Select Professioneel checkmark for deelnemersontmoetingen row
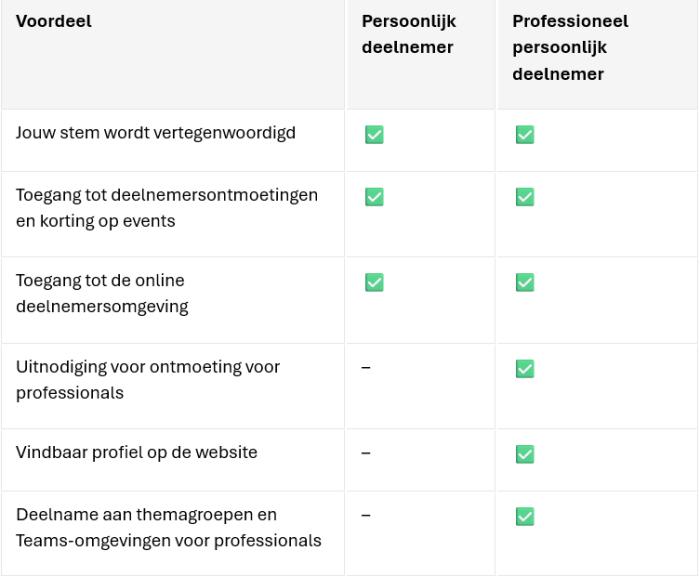 (x=524, y=197)
